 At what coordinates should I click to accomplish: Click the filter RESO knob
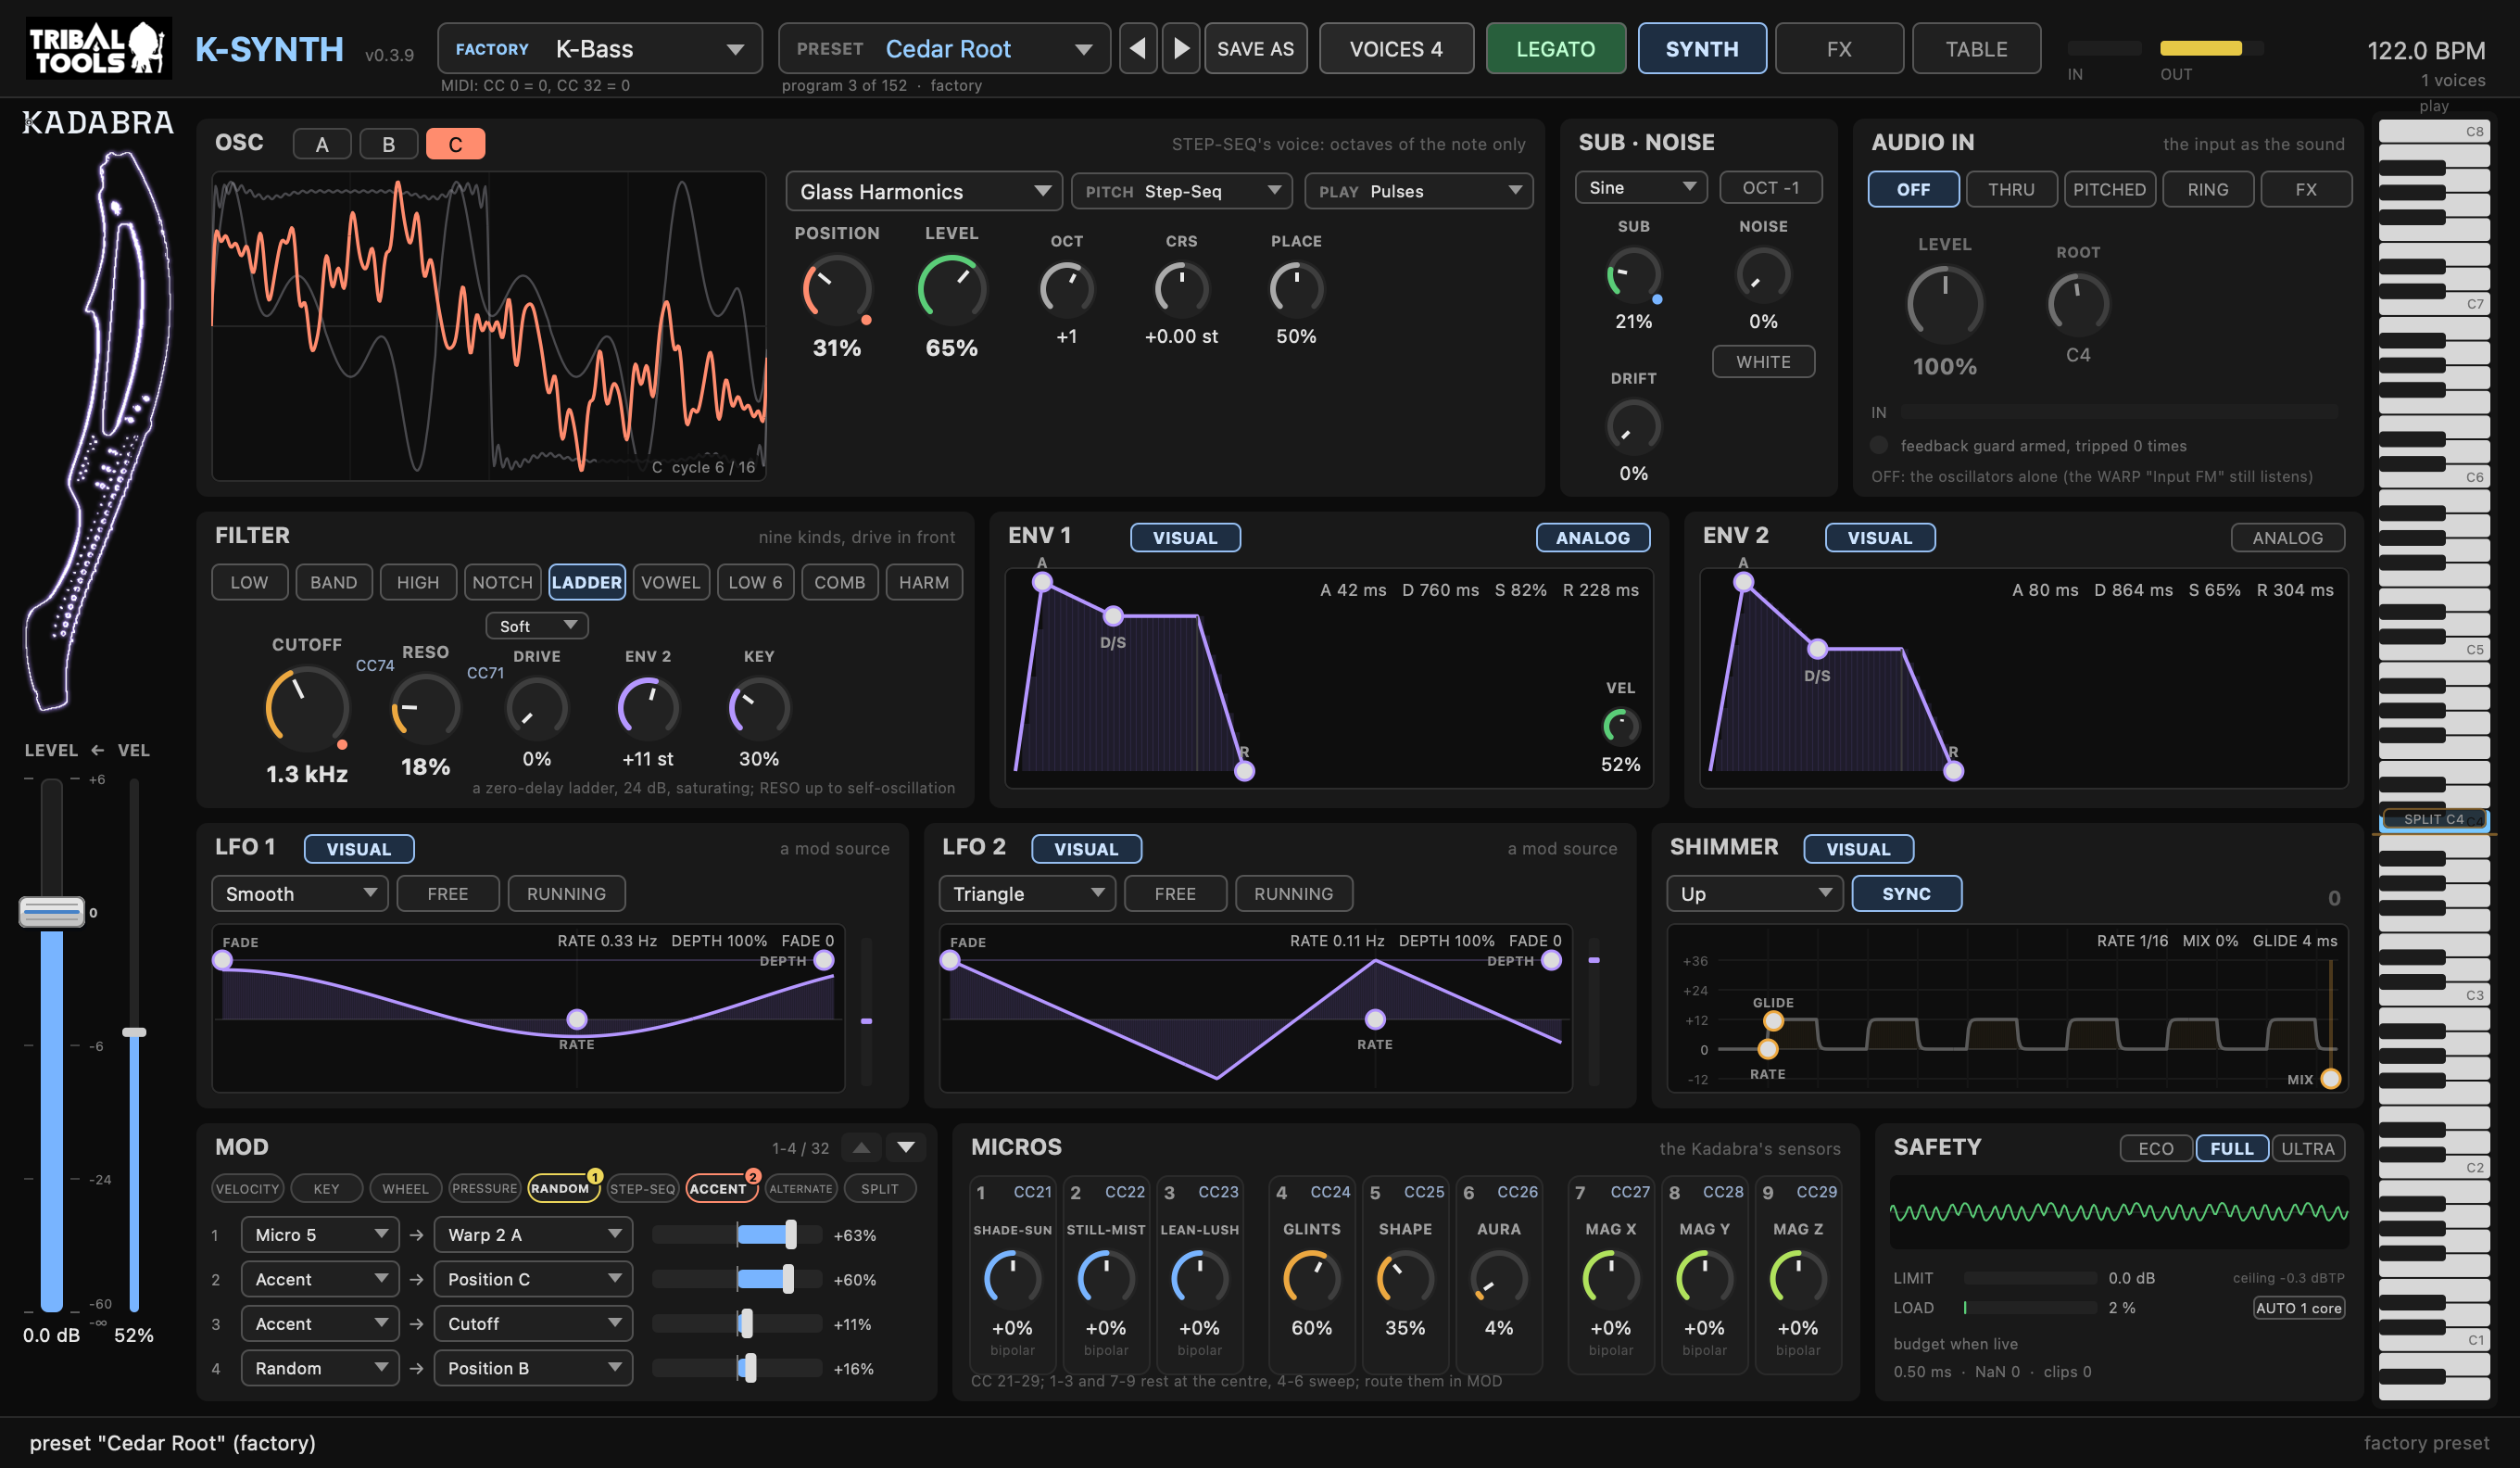425,708
